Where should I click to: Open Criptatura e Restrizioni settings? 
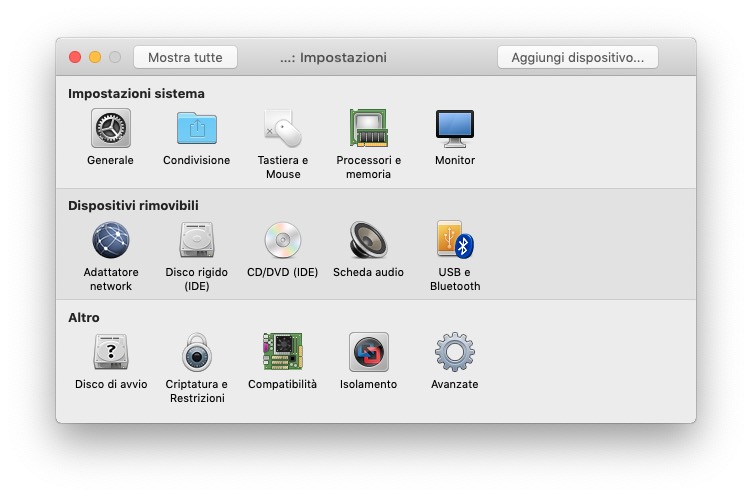tap(197, 353)
